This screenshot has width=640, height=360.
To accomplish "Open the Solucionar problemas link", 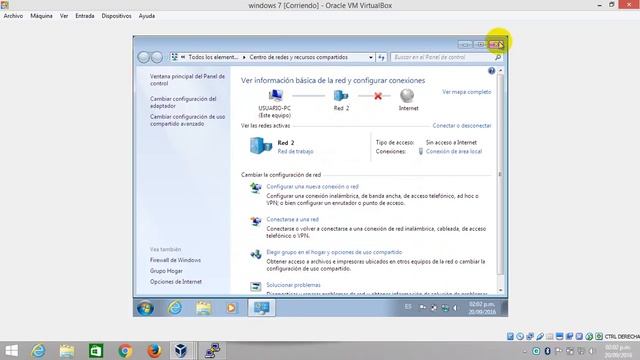I will 293,285.
